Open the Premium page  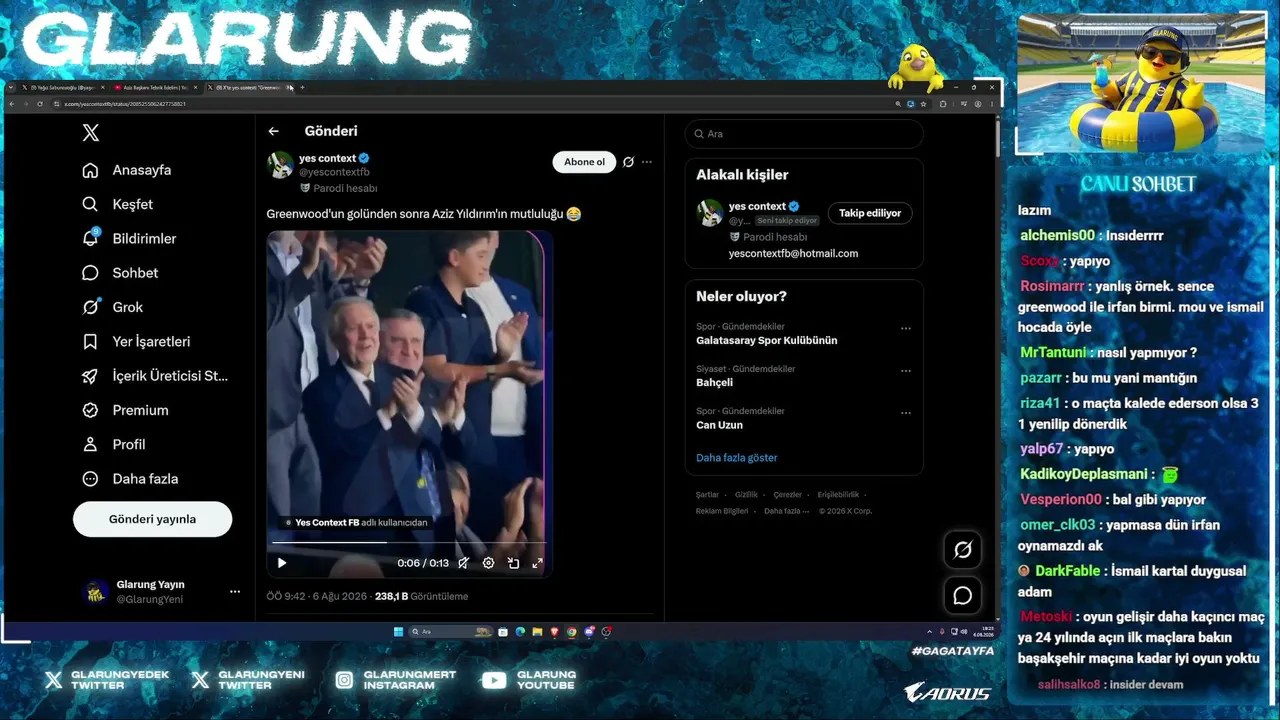click(125, 410)
